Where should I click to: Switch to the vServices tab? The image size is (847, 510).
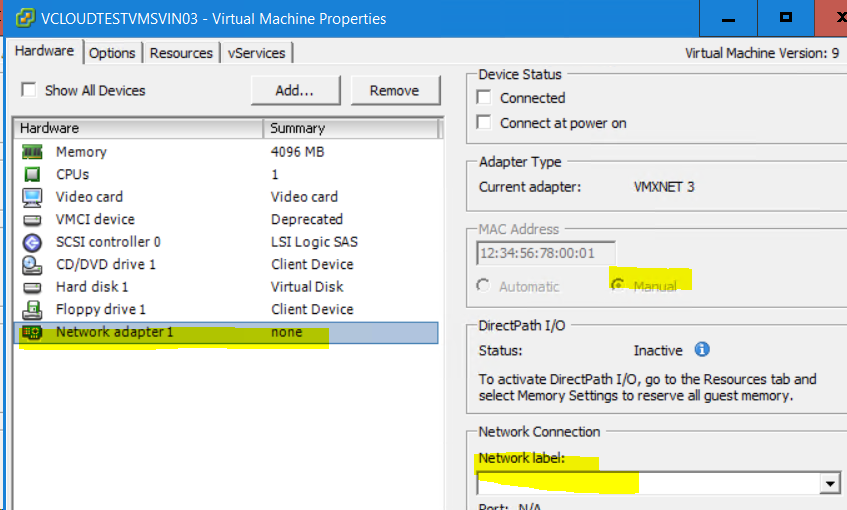pos(256,53)
